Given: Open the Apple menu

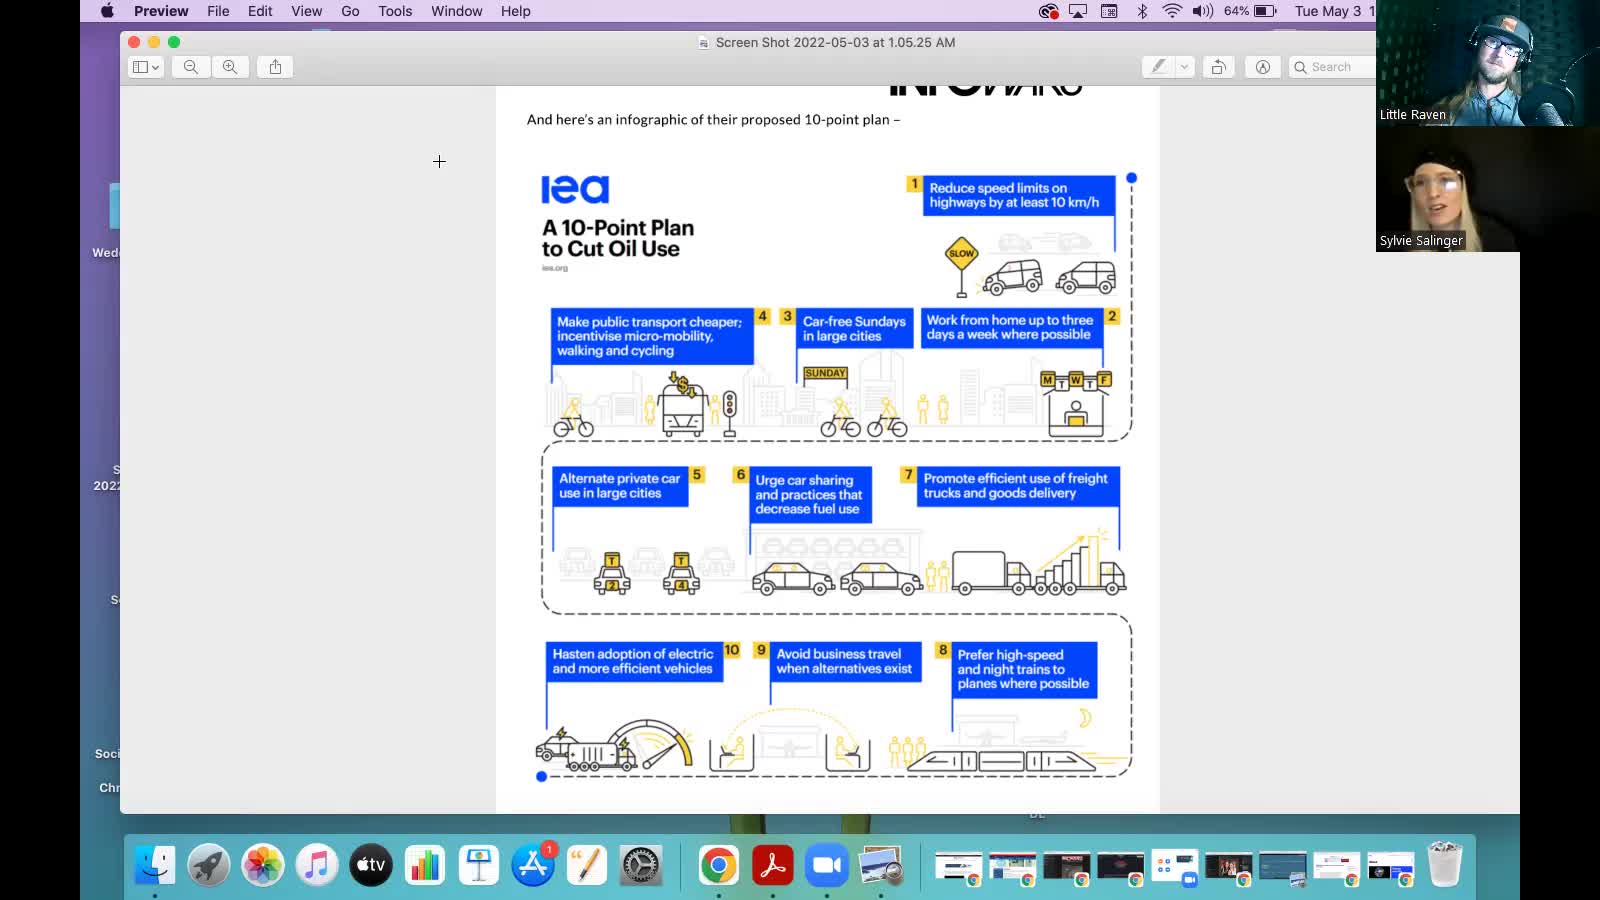Looking at the screenshot, I should point(107,11).
